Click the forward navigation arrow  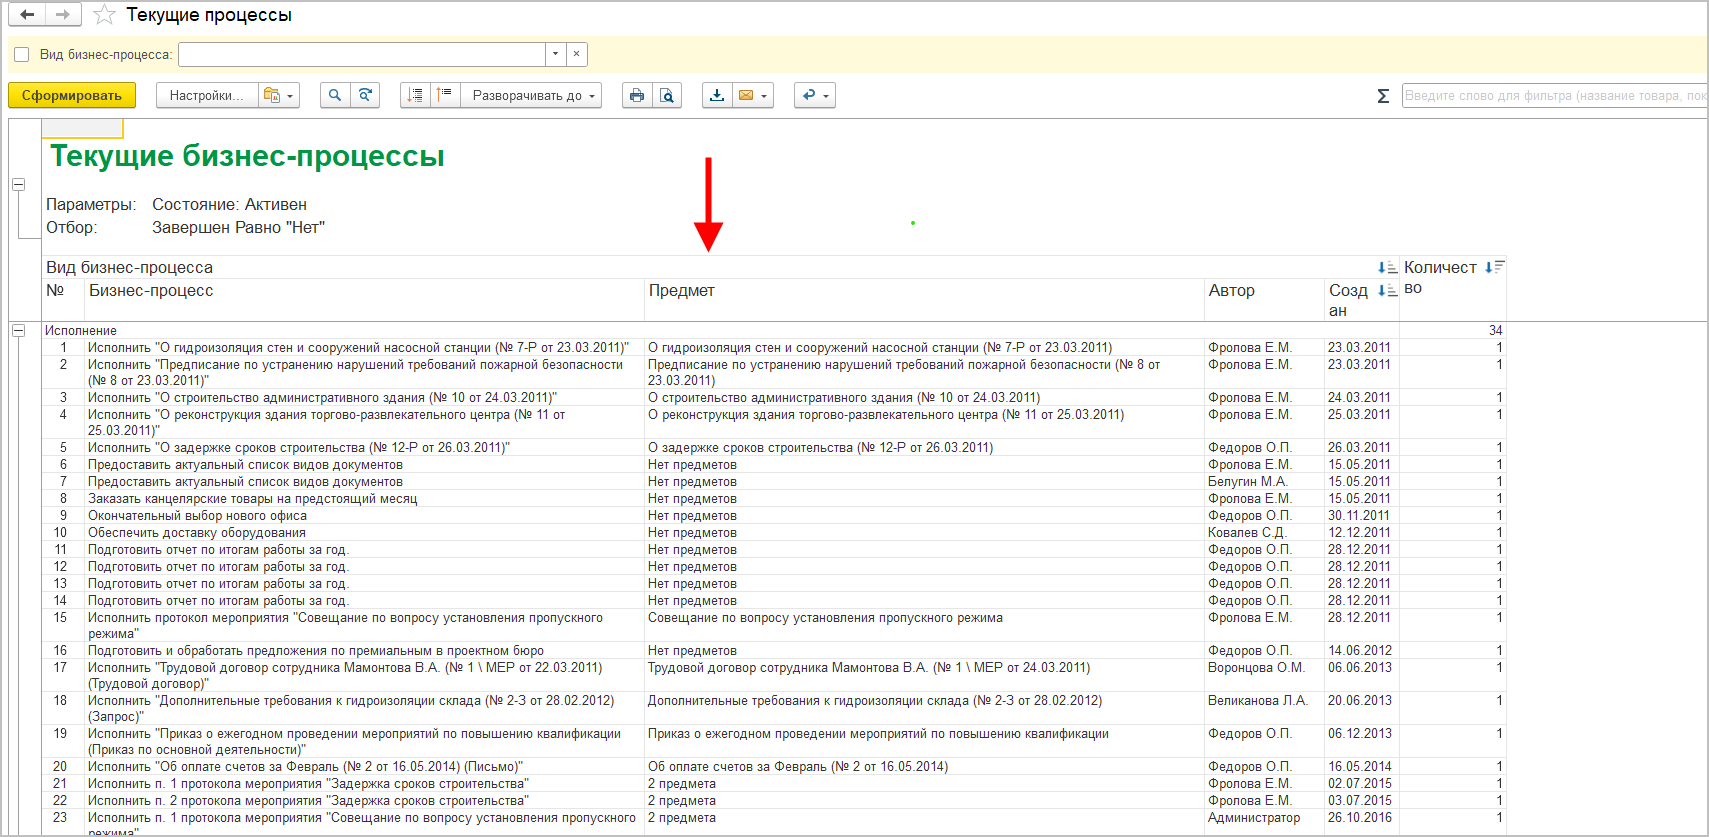pyautogui.click(x=63, y=15)
